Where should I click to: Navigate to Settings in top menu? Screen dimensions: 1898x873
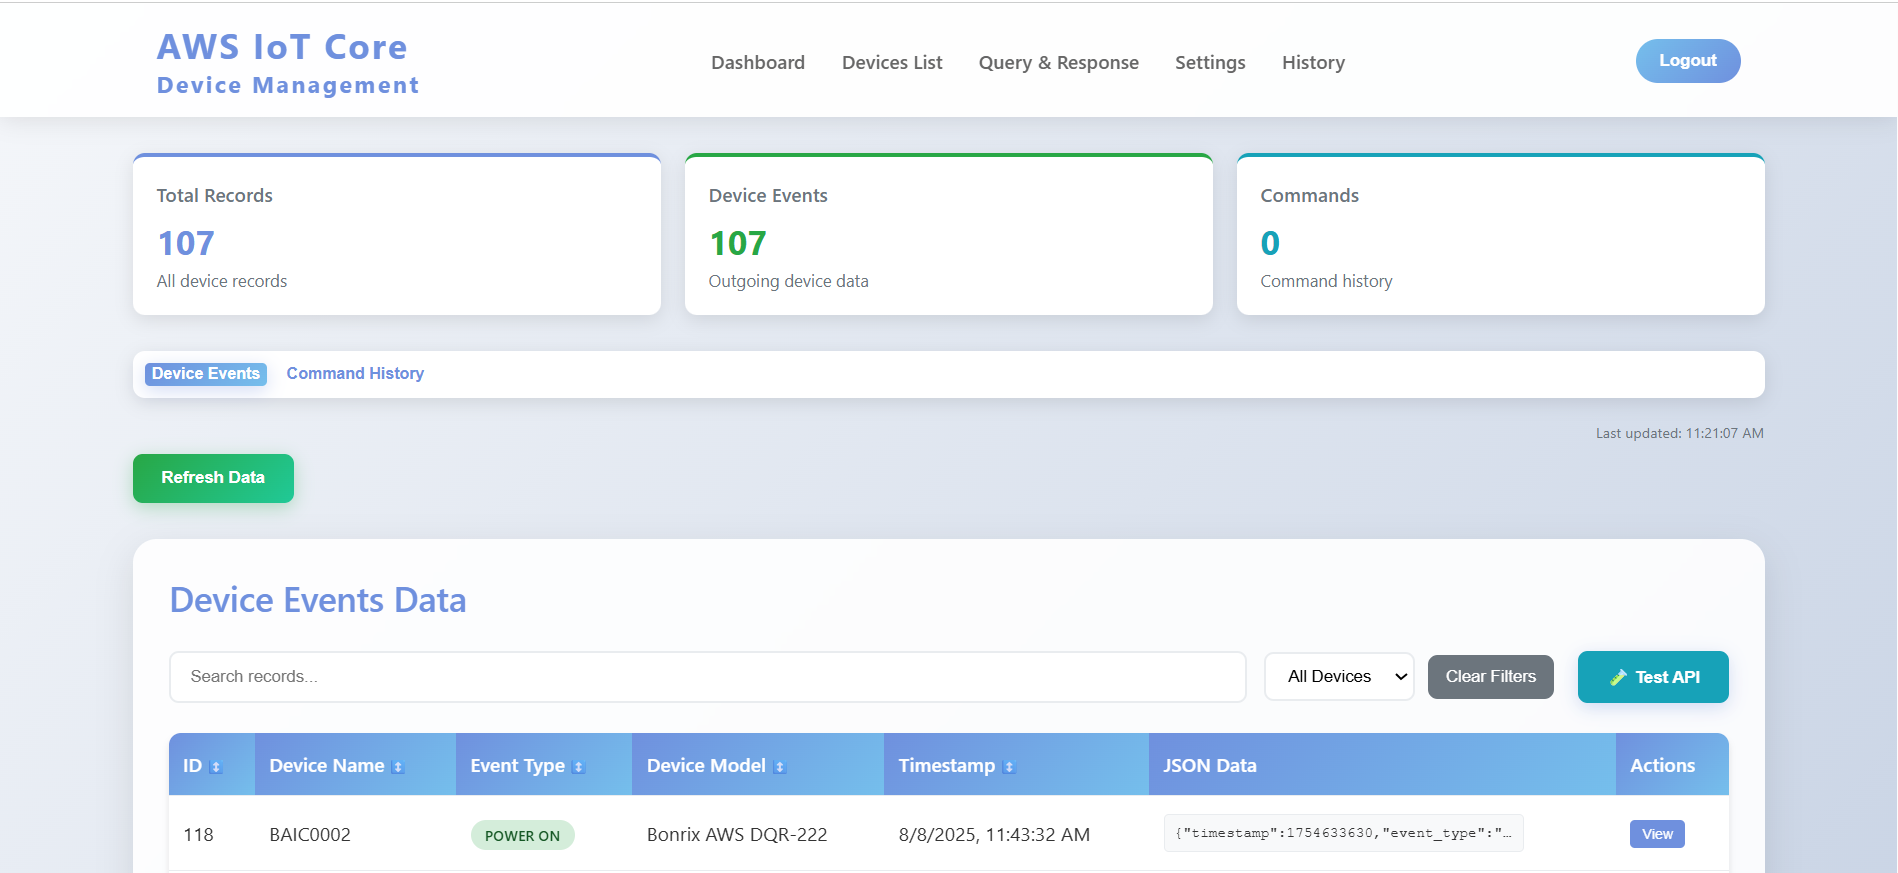point(1210,63)
